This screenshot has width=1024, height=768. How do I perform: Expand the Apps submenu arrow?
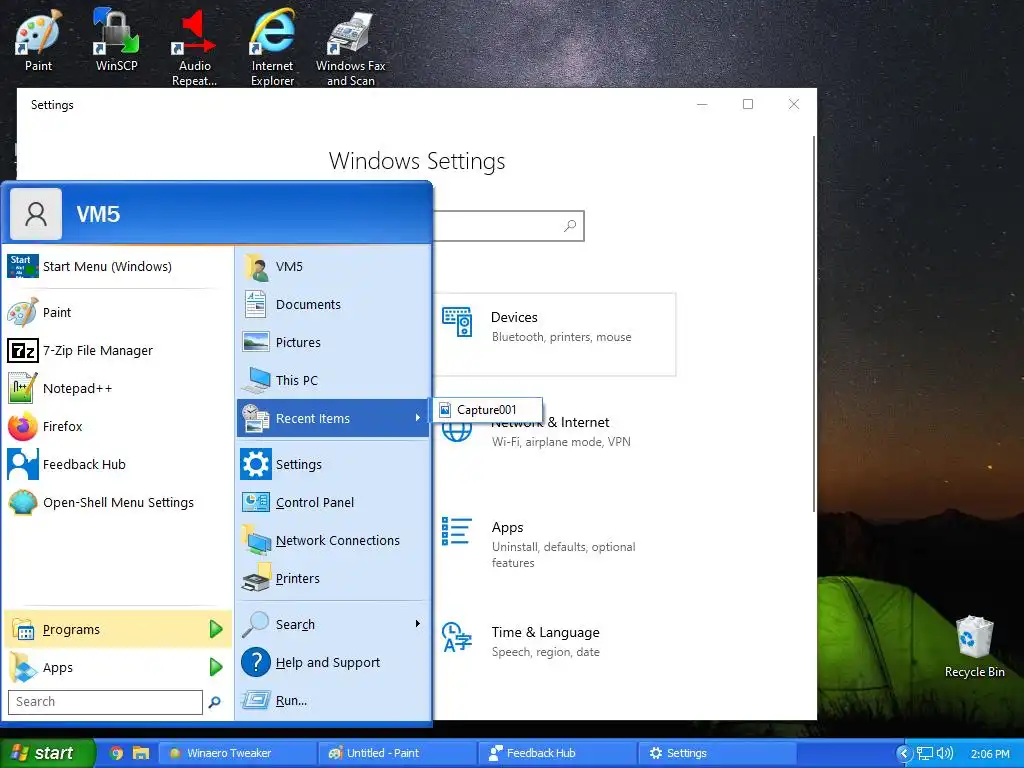(216, 667)
